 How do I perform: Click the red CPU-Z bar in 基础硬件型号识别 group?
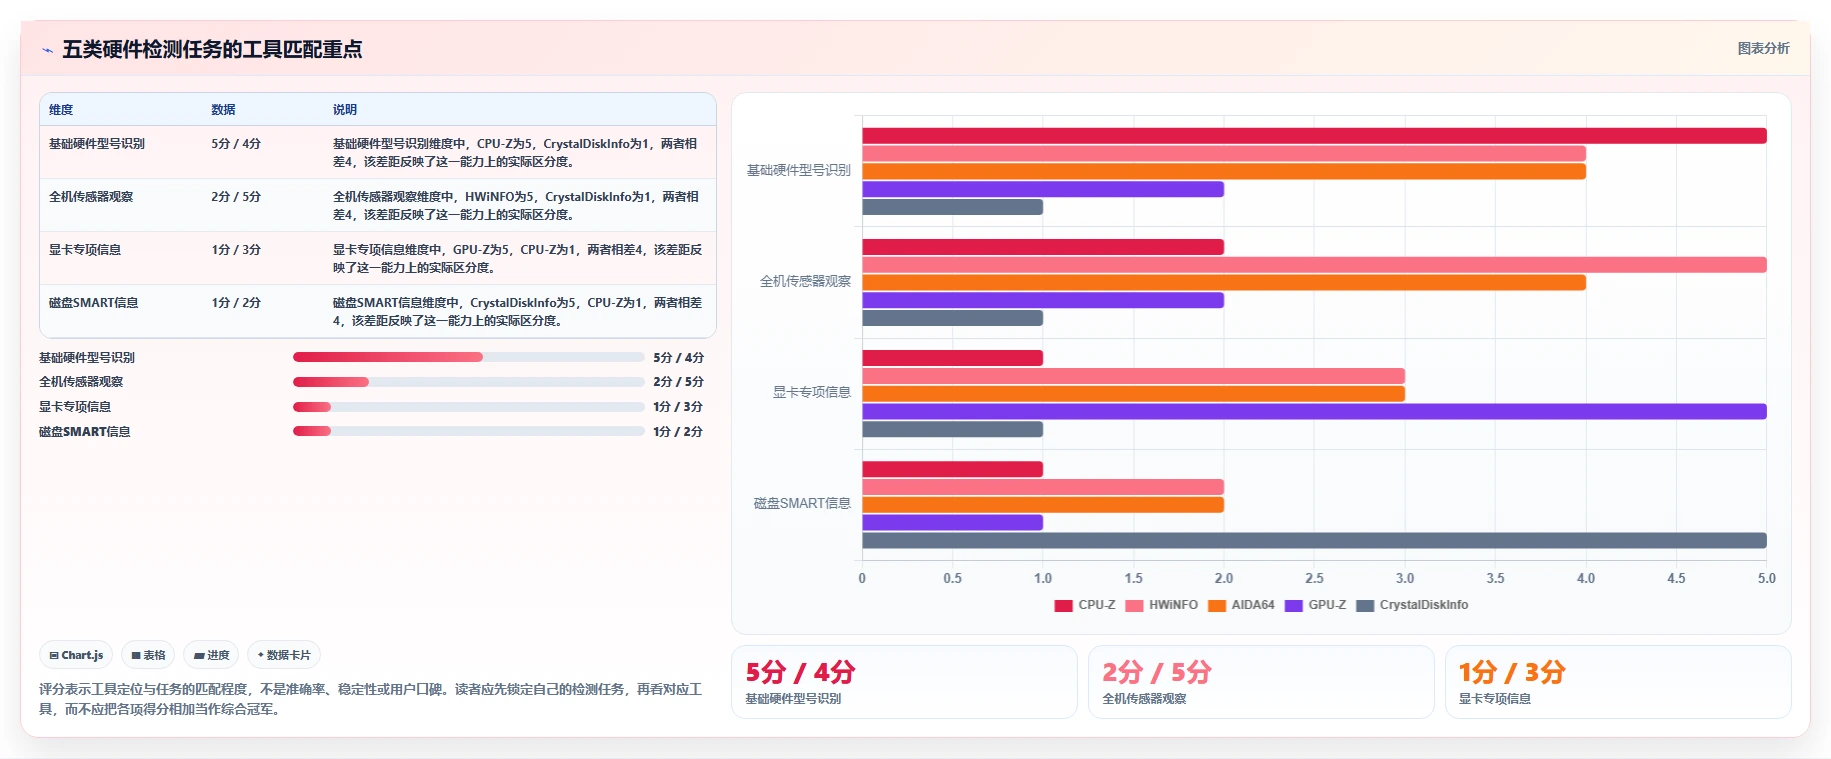coord(1314,136)
